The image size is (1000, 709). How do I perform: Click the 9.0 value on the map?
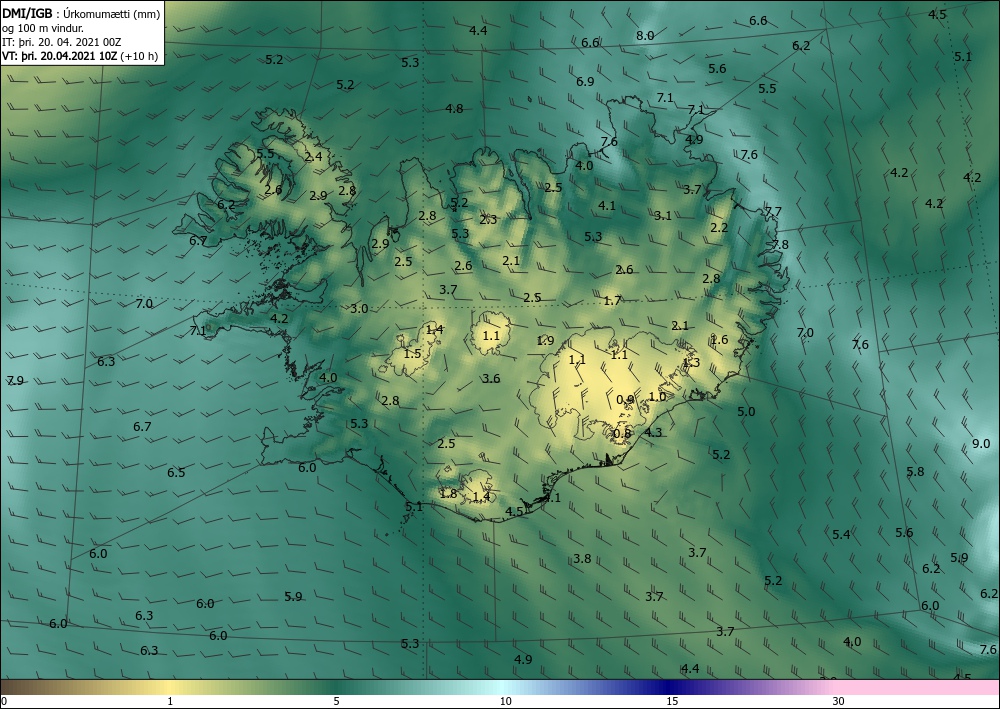pos(981,444)
